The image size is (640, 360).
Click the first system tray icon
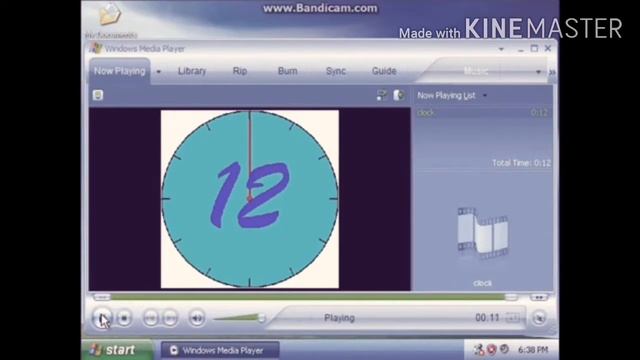pyautogui.click(x=479, y=349)
